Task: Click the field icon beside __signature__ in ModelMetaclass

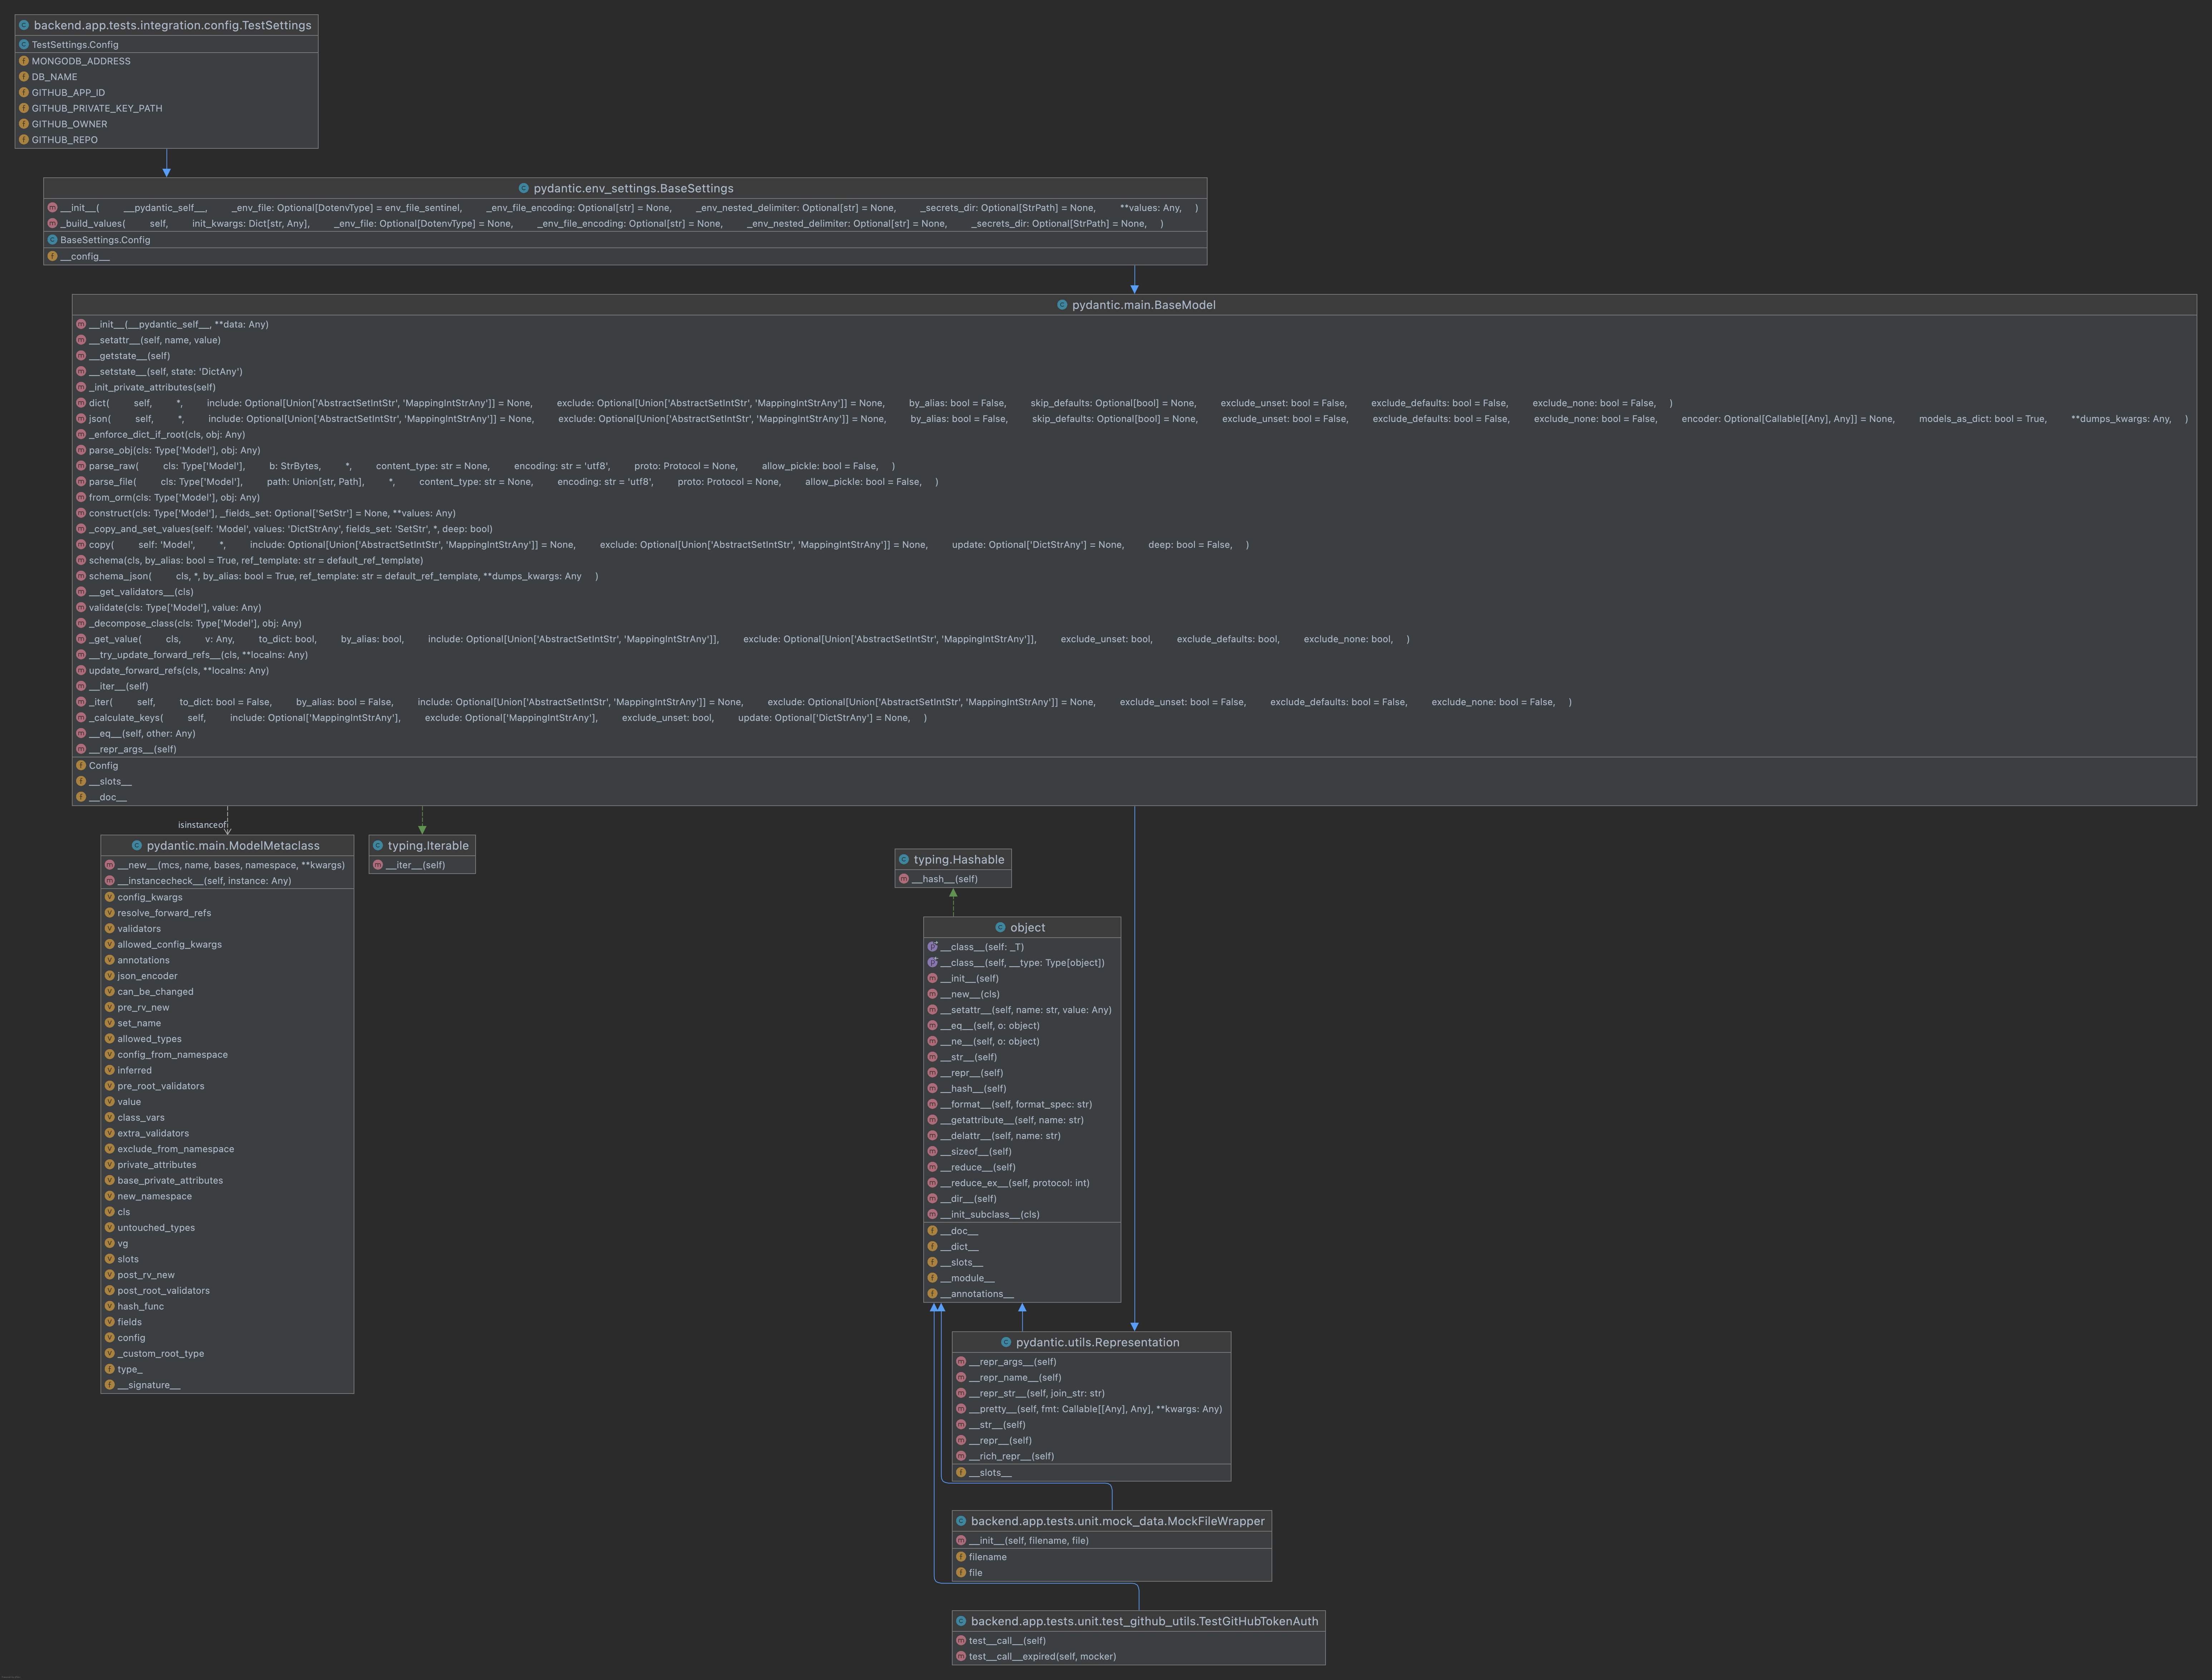Action: click(x=110, y=1385)
